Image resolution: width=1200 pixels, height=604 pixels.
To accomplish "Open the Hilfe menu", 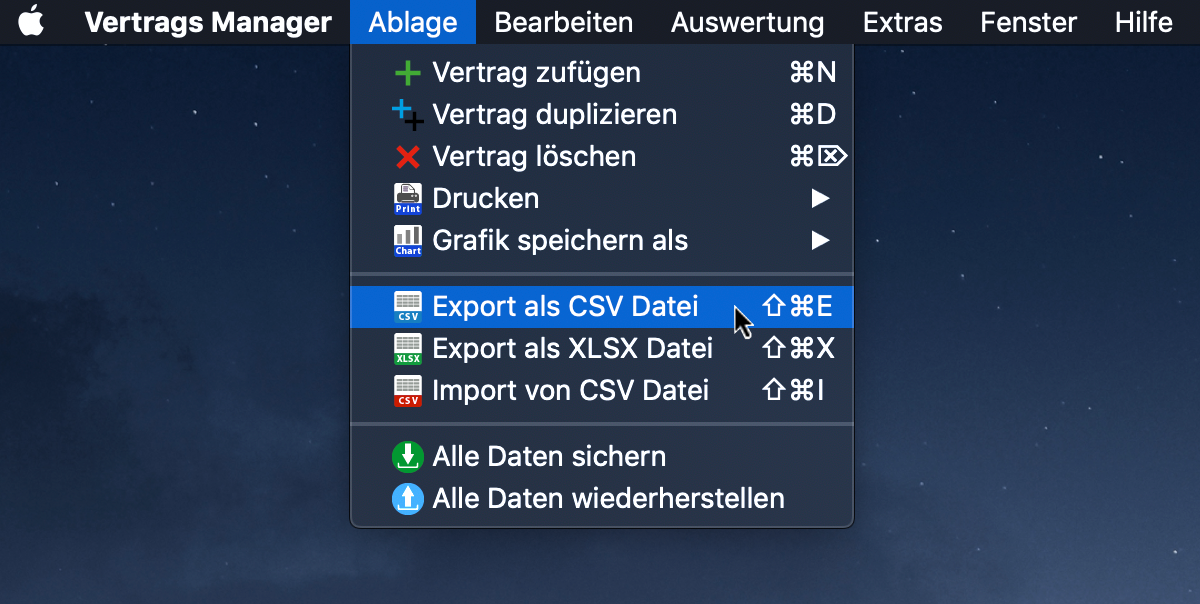I will pos(1144,22).
